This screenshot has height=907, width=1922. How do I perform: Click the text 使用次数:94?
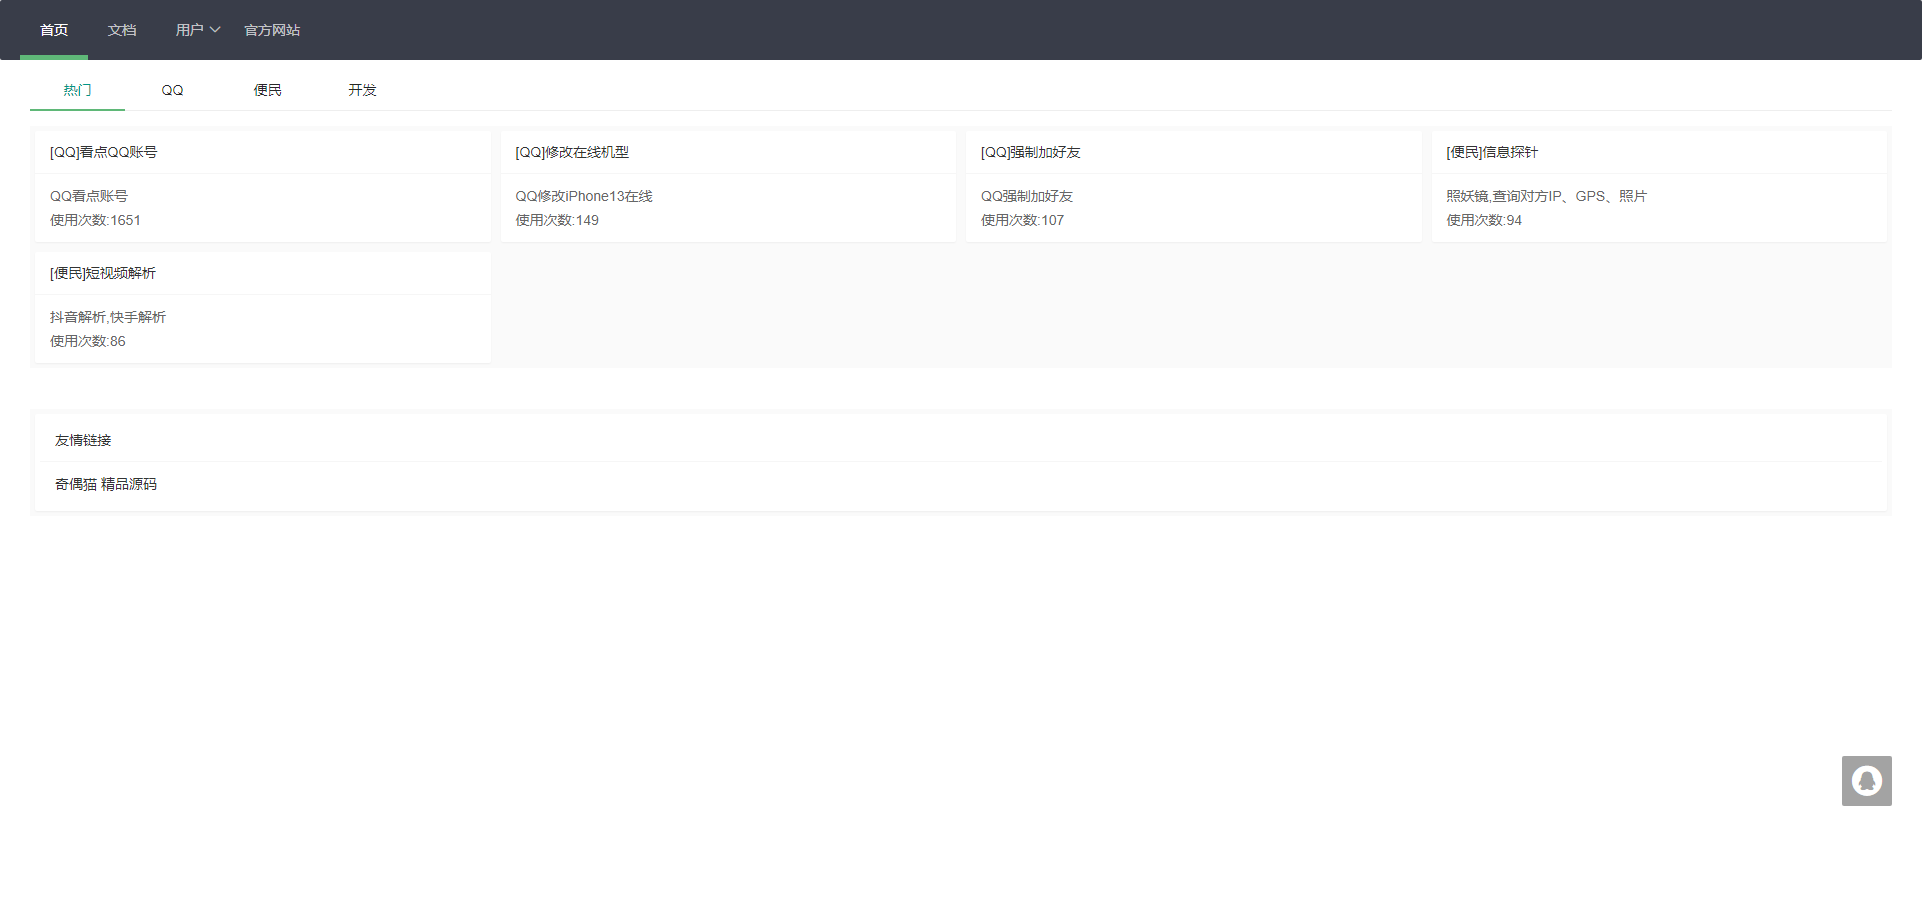[1484, 220]
